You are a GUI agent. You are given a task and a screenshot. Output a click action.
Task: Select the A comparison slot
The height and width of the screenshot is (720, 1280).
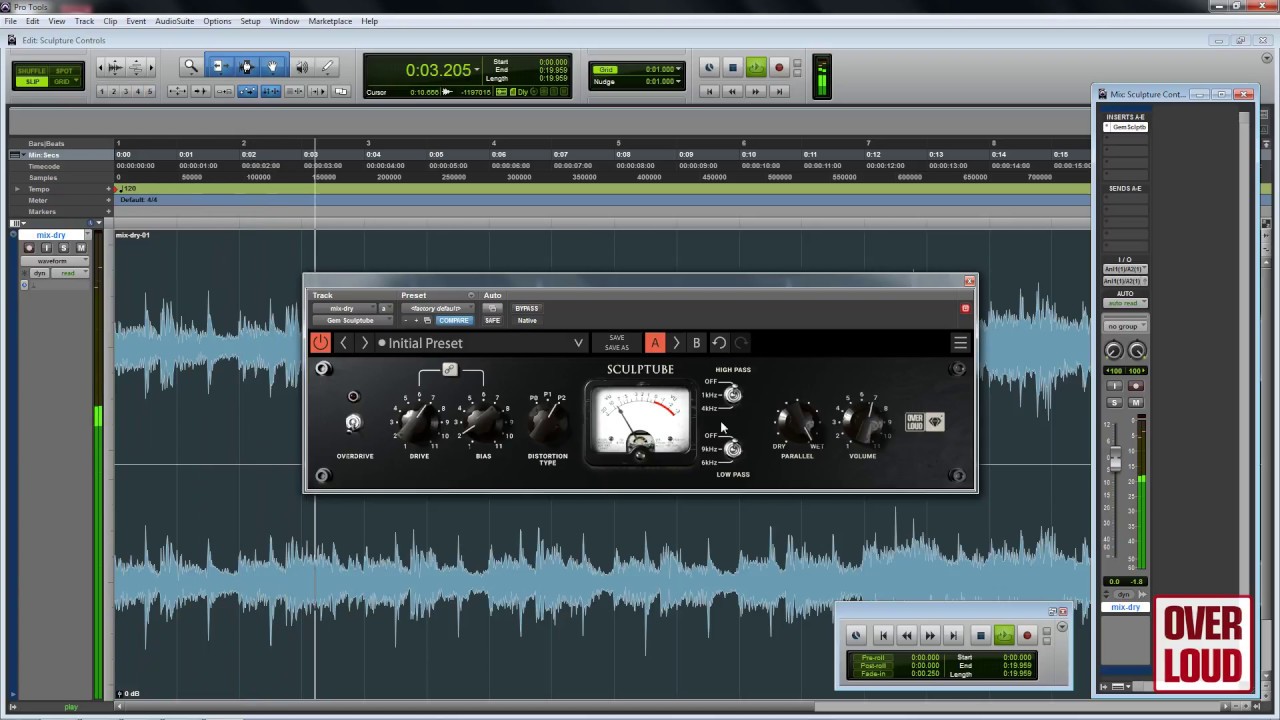click(x=655, y=343)
